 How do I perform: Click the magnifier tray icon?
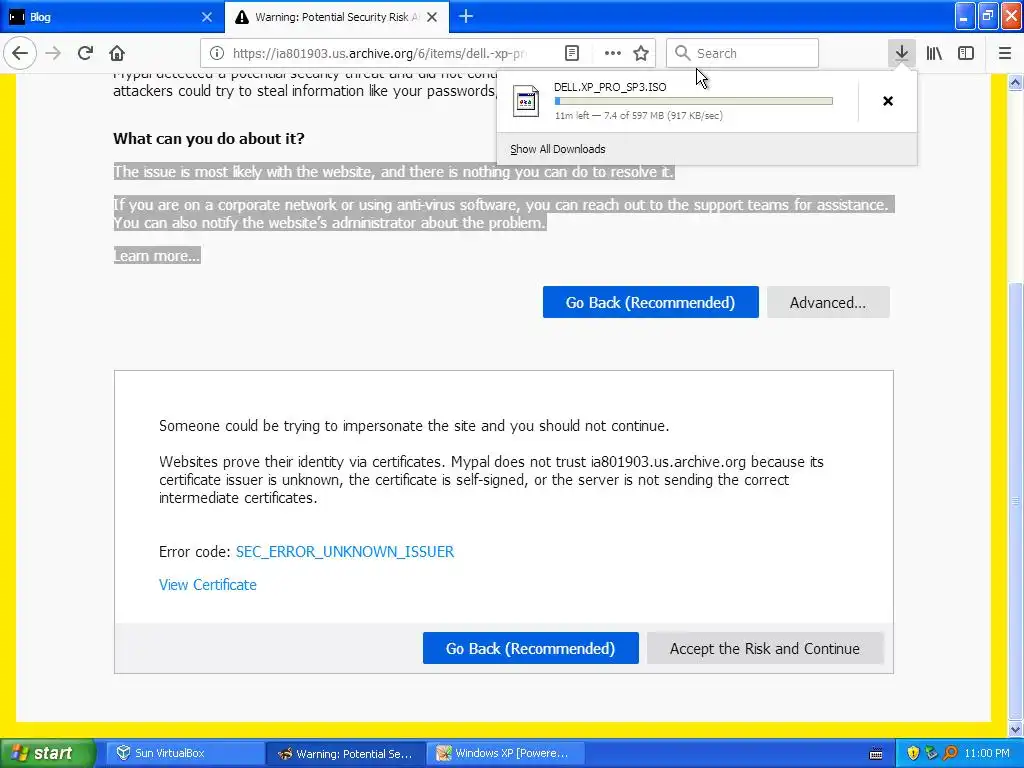950,753
